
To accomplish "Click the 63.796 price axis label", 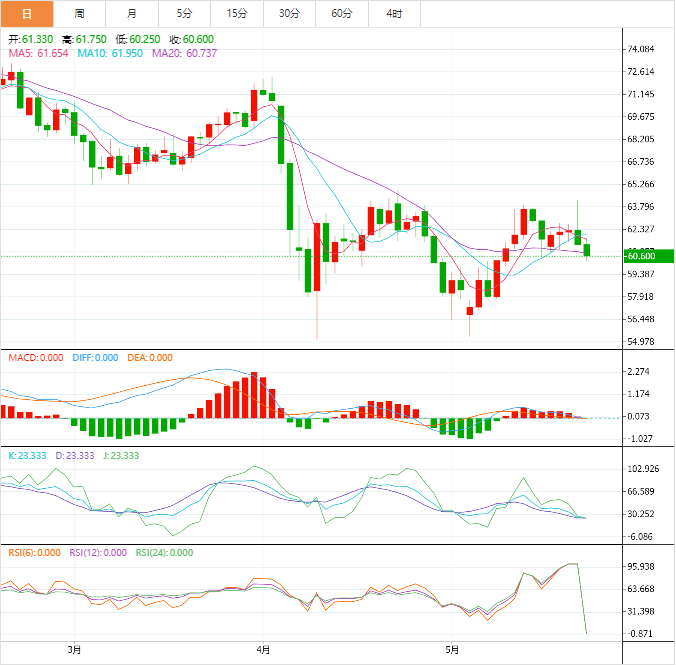I will (641, 207).
